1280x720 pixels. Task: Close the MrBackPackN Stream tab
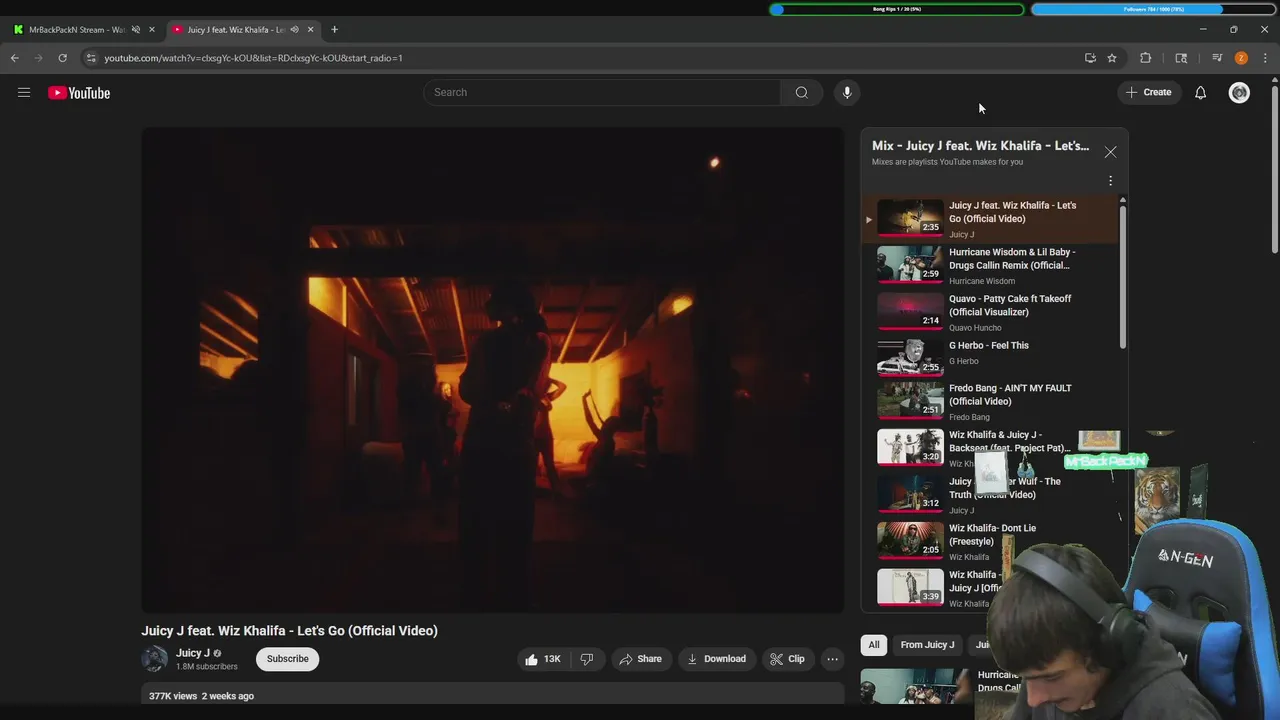pyautogui.click(x=152, y=30)
